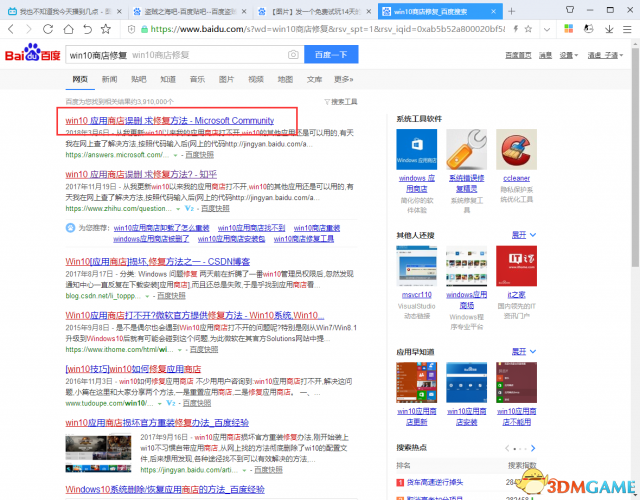Click the shield security icon in address bar

click(131, 29)
